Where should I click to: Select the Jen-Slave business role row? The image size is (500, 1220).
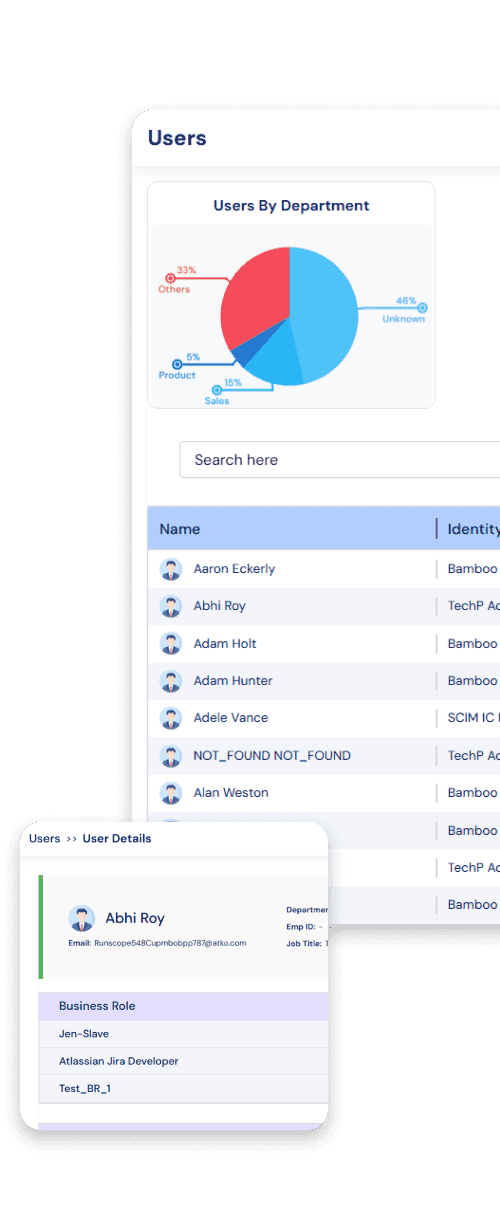(x=183, y=1034)
